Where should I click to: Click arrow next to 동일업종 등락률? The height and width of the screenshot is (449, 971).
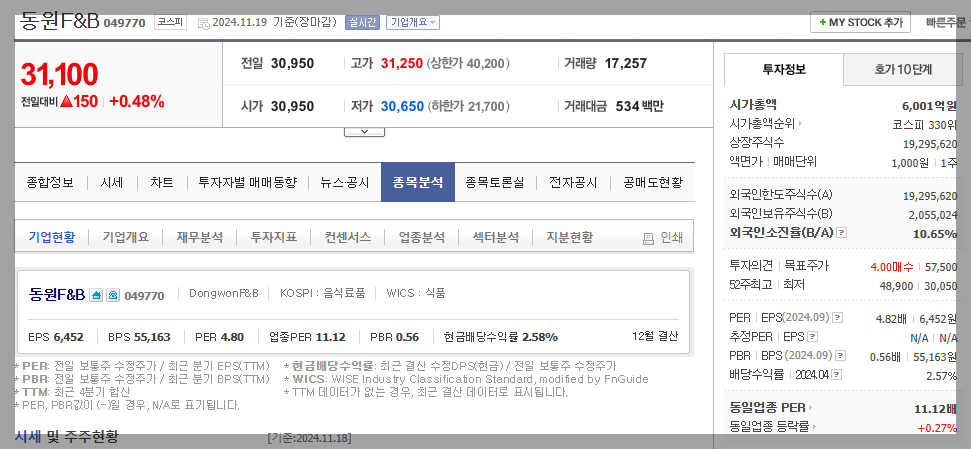tap(814, 426)
